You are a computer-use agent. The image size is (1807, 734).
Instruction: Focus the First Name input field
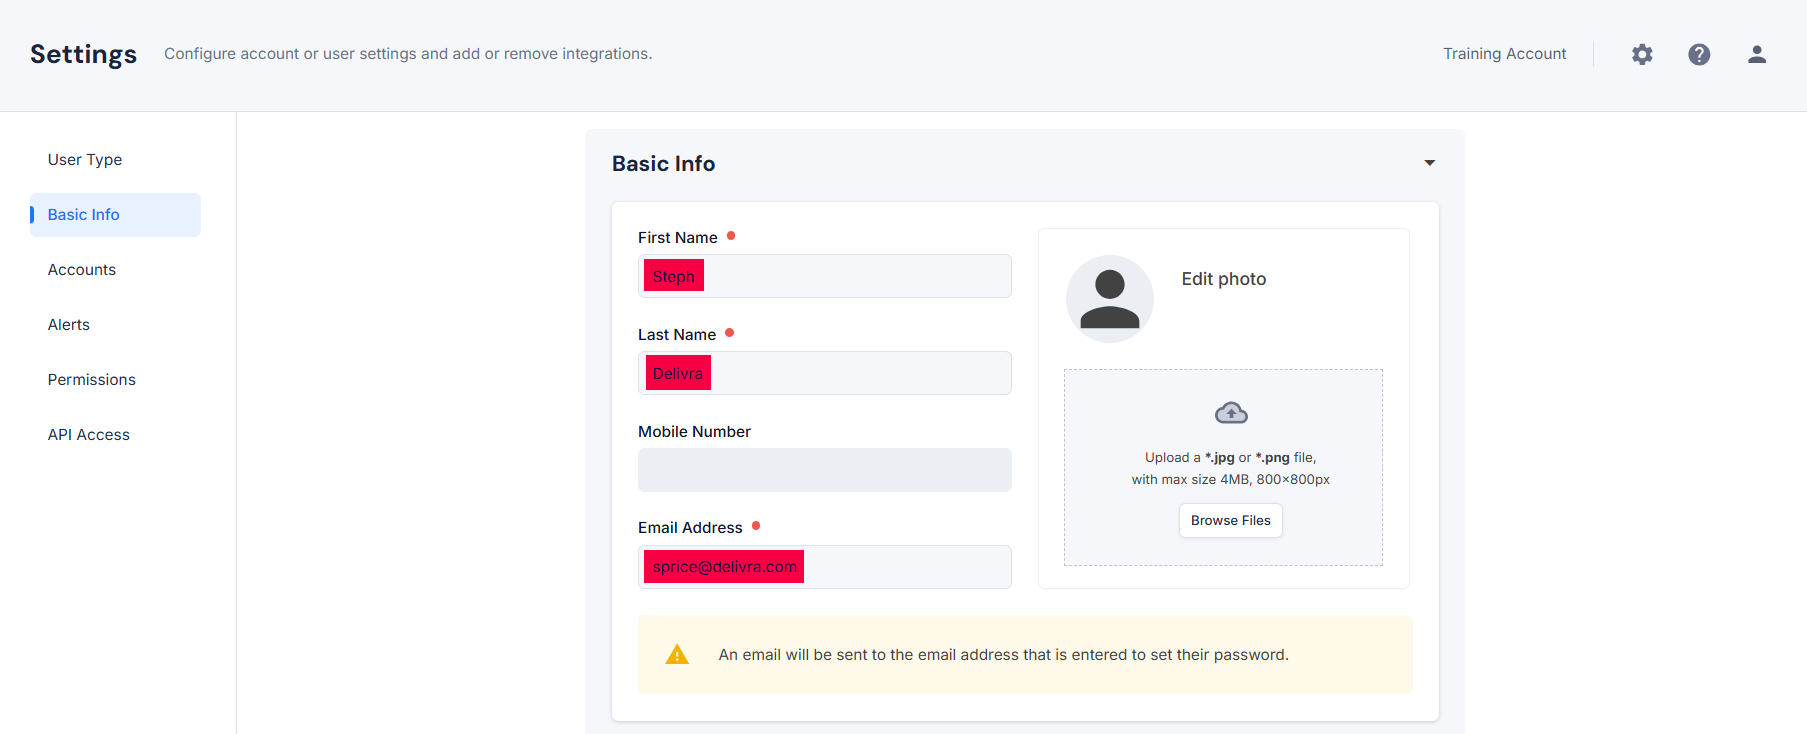(825, 276)
